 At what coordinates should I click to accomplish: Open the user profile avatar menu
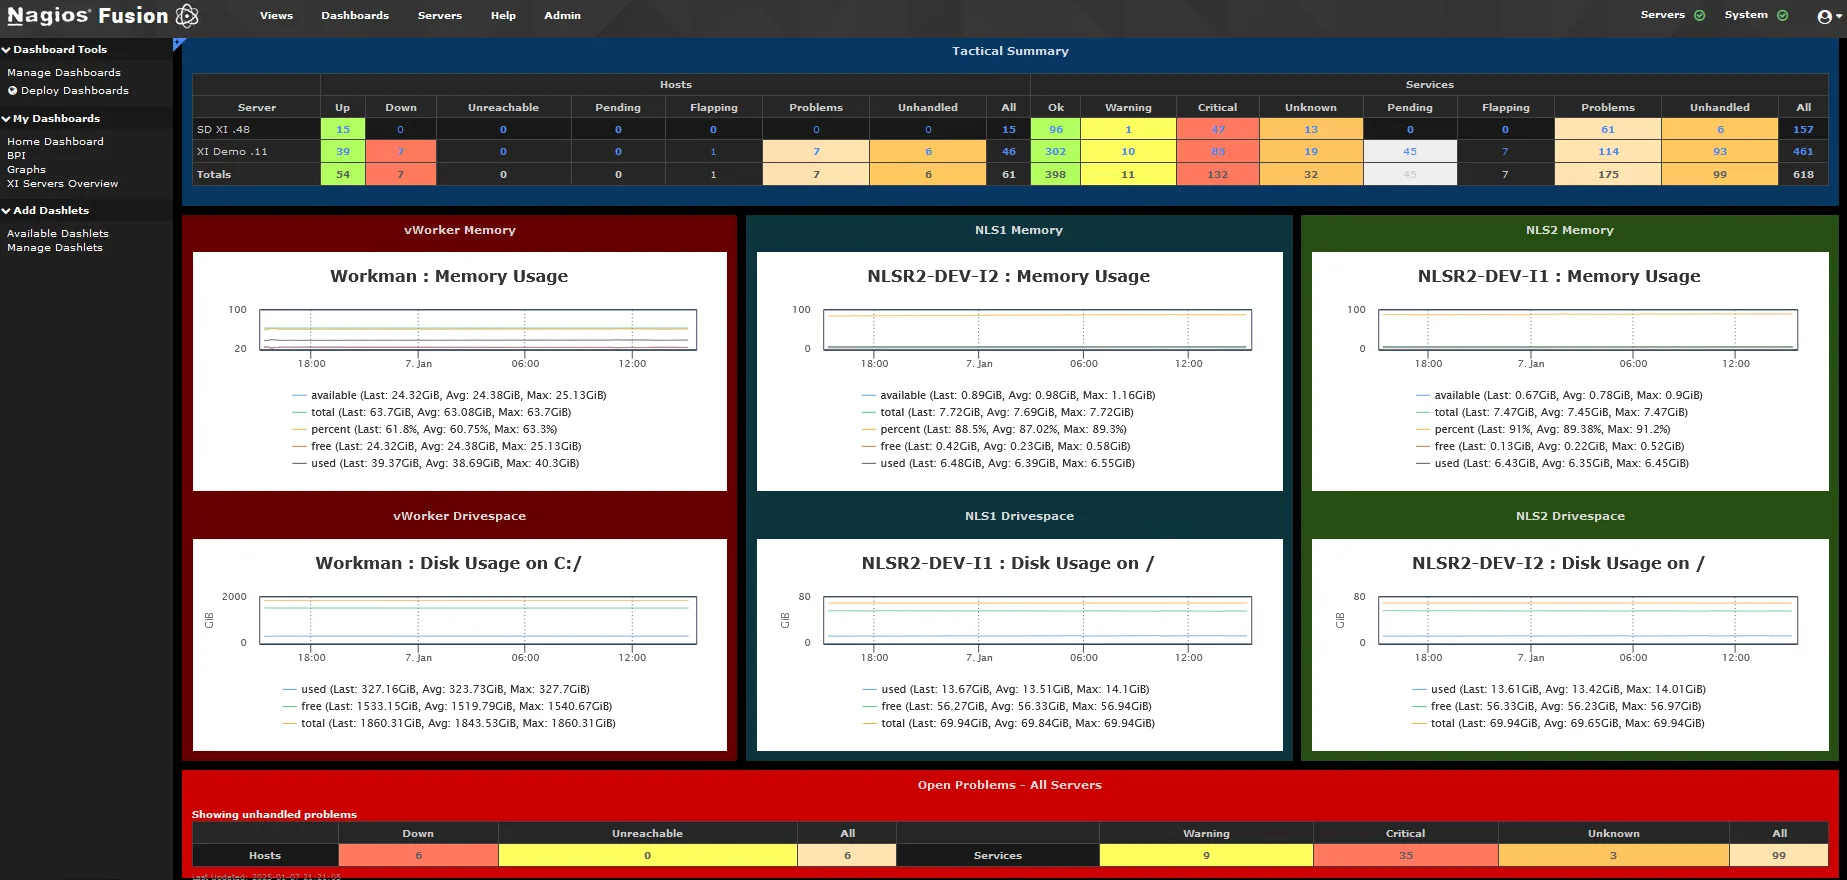point(1825,16)
